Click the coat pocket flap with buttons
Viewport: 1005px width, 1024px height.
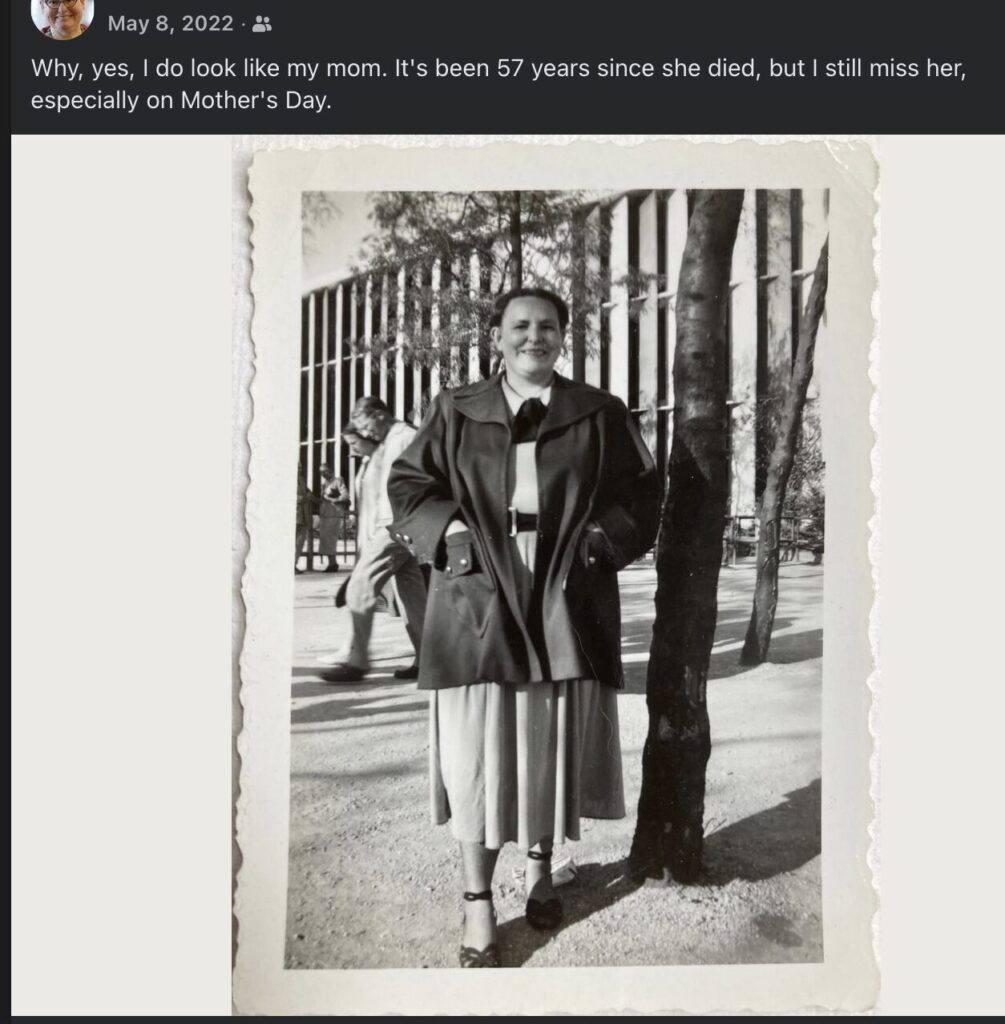click(x=462, y=554)
